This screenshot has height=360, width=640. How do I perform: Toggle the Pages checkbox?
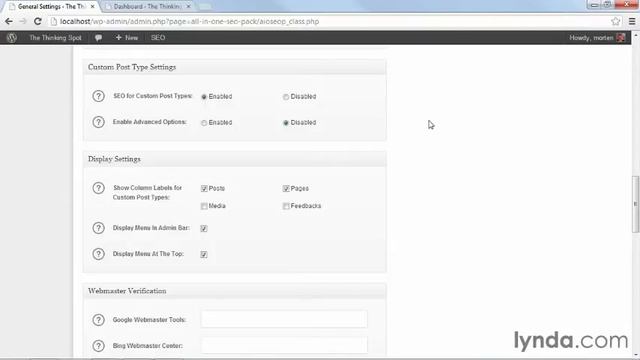(x=286, y=189)
